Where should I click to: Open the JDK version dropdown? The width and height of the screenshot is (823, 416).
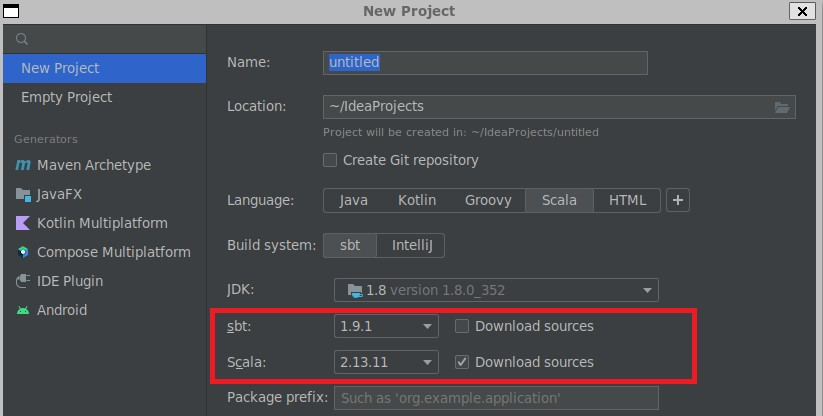click(x=496, y=290)
